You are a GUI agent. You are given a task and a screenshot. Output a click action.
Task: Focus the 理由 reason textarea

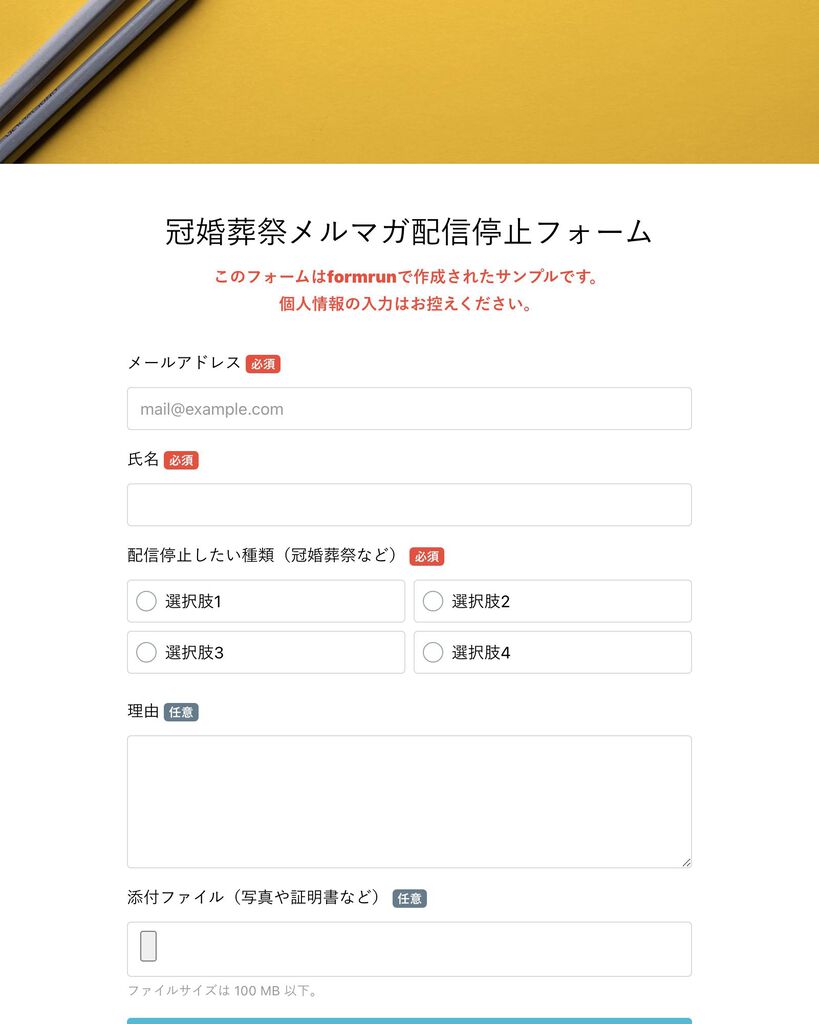[409, 801]
